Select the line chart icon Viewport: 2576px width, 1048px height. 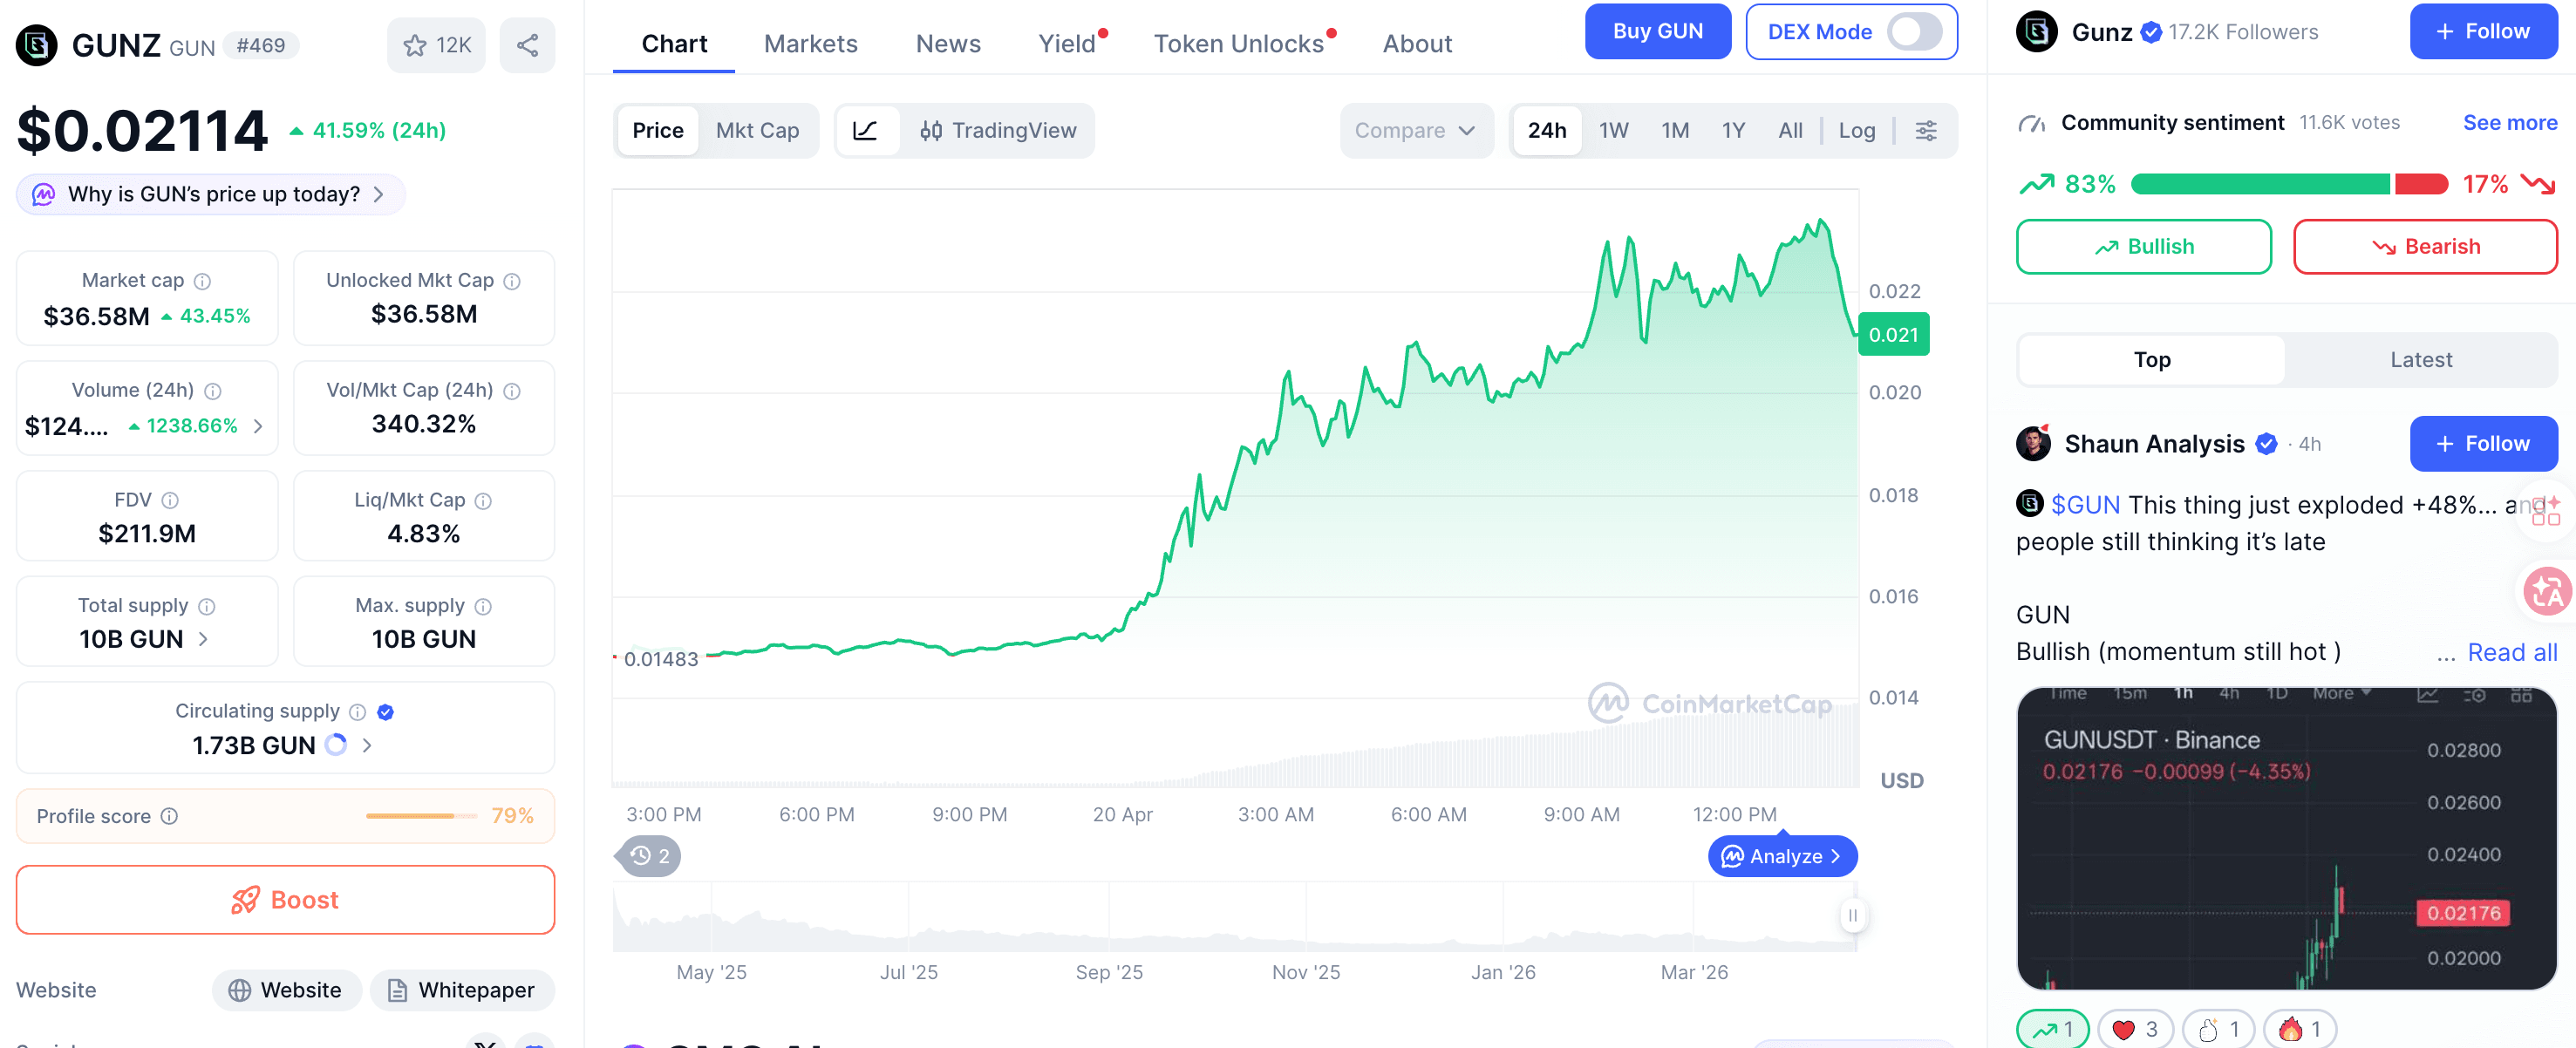coord(866,131)
